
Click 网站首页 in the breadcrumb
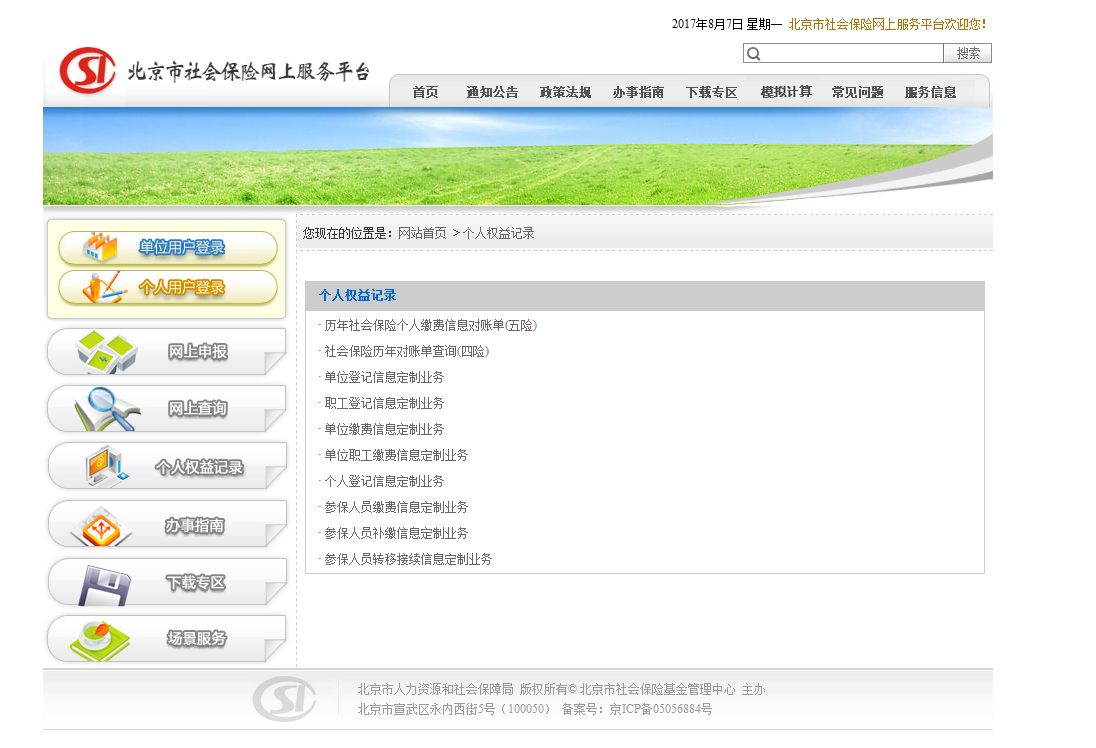(x=422, y=233)
